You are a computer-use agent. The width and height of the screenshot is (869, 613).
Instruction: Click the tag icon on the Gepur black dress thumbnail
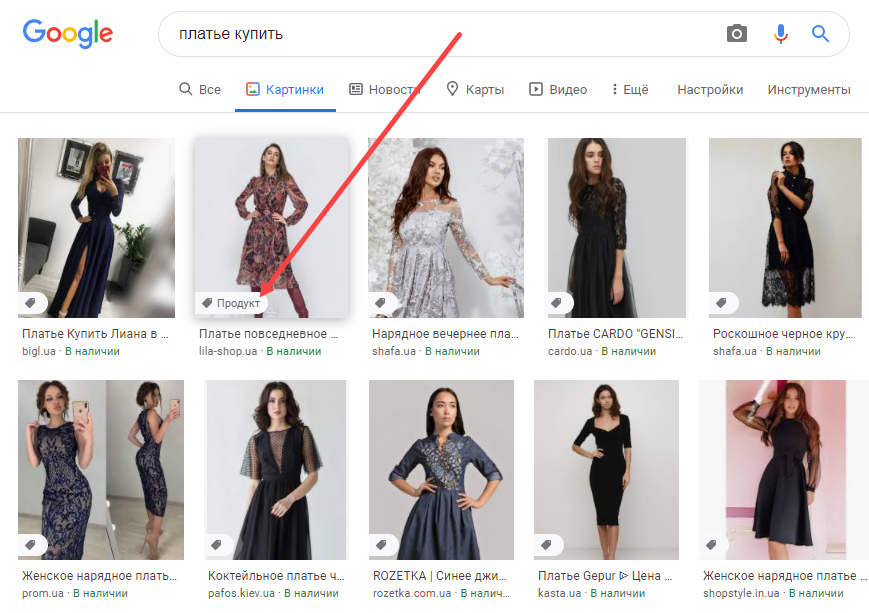pyautogui.click(x=548, y=545)
